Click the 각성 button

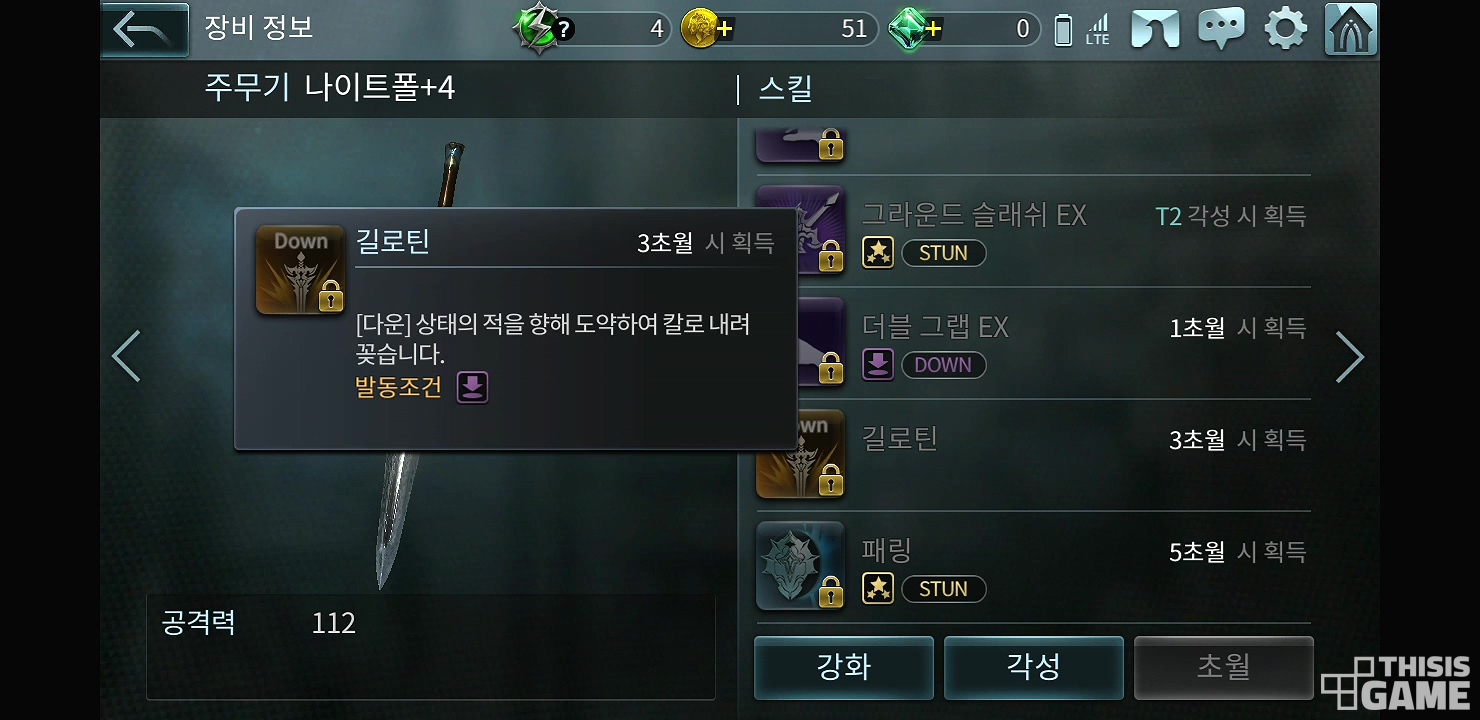pos(1034,667)
